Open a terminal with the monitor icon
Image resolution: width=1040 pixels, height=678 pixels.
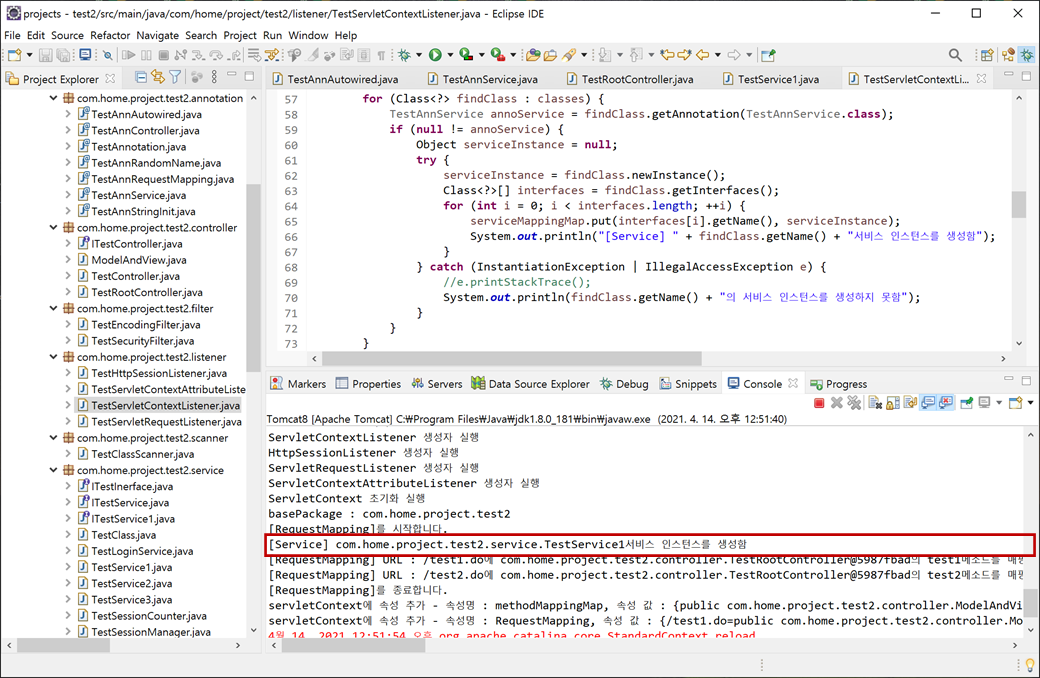(85, 54)
